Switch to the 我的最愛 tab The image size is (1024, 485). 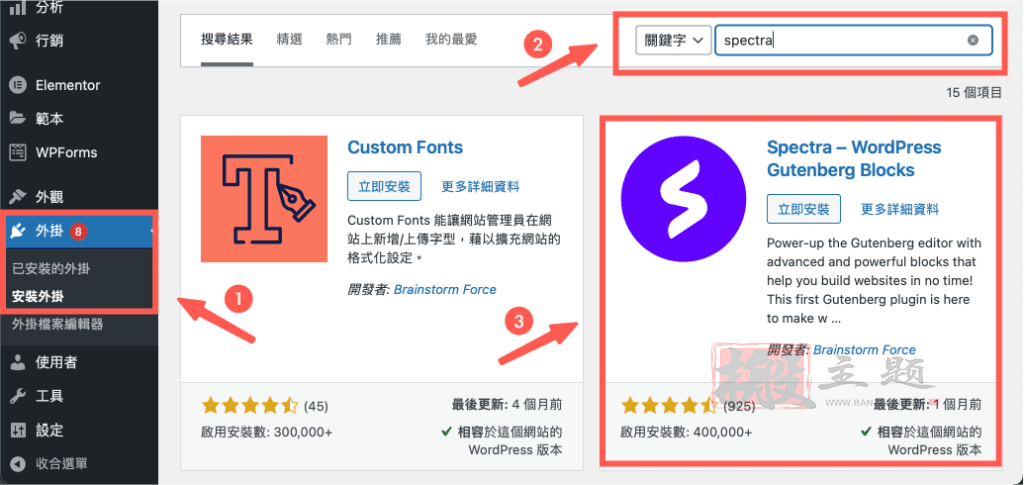pos(451,39)
